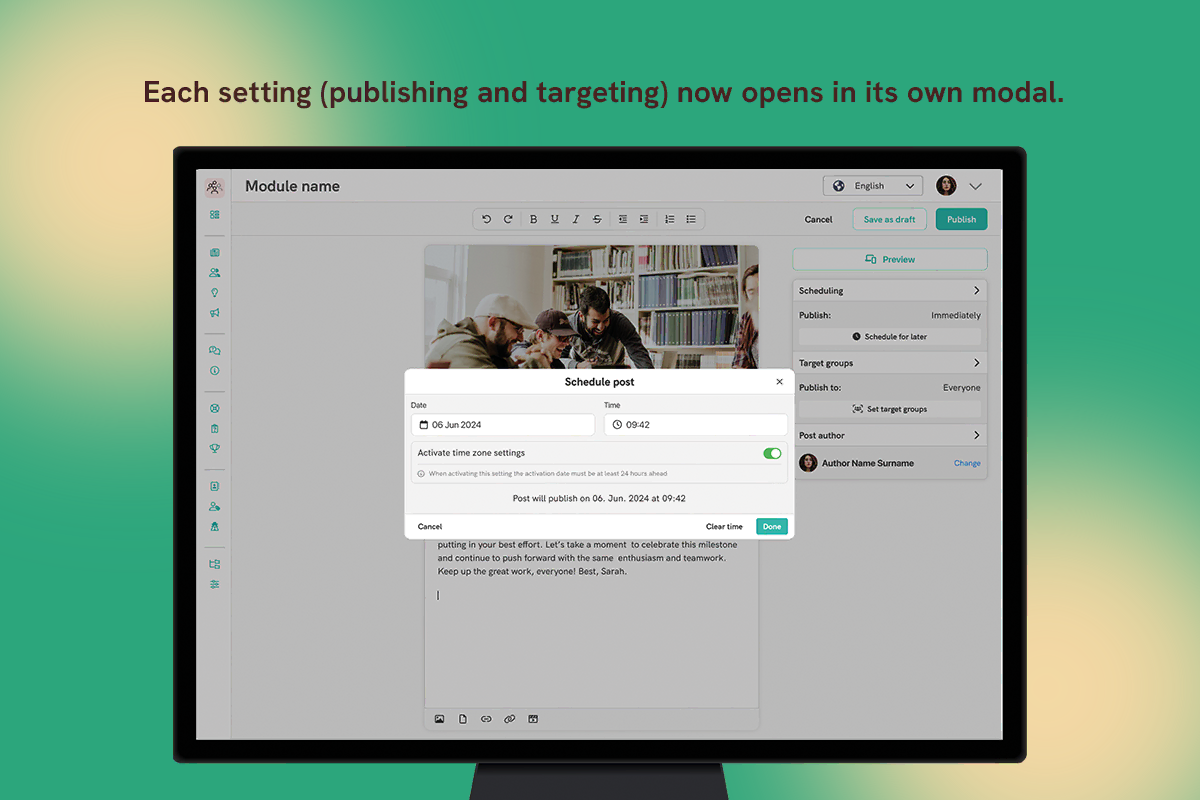Click the undo icon in editor toolbar
This screenshot has width=1200, height=800.
click(x=487, y=219)
